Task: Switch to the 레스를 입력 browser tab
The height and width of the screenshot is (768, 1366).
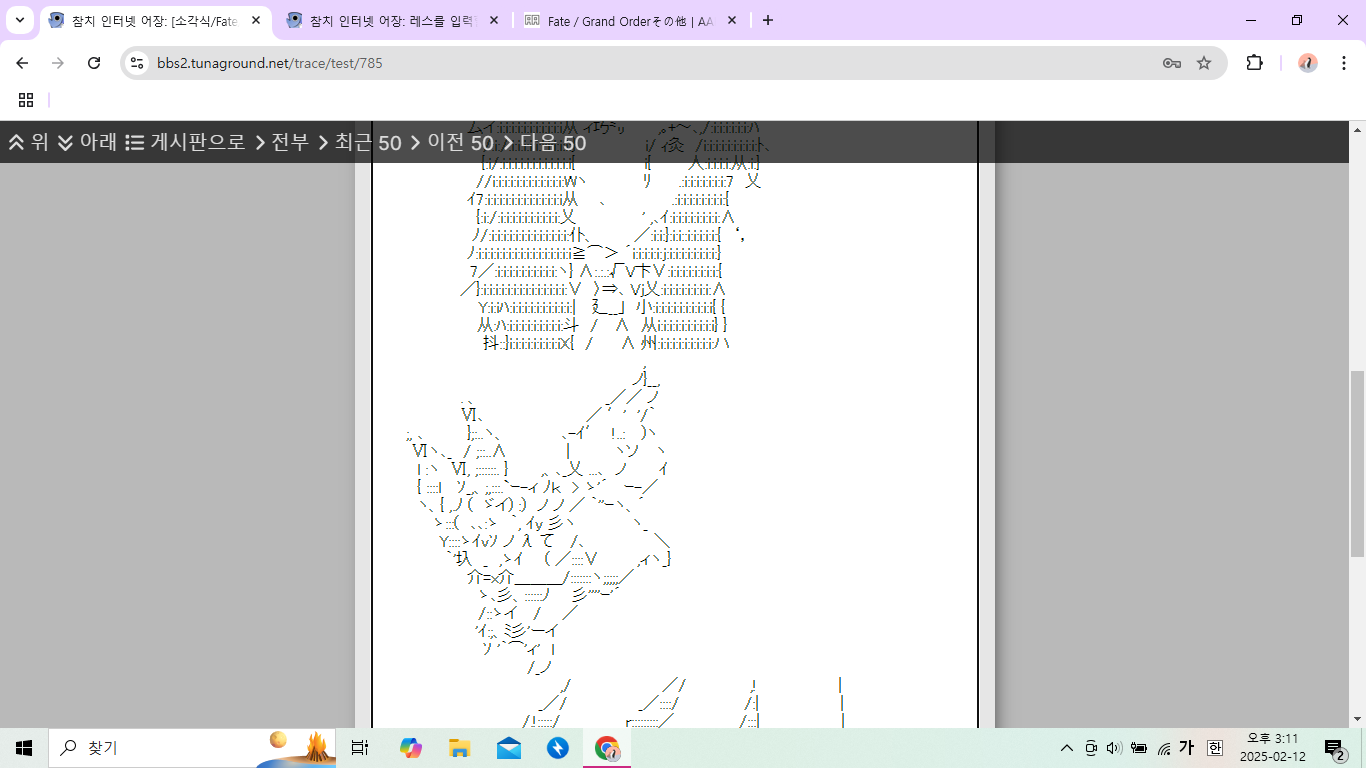Action: [x=392, y=20]
